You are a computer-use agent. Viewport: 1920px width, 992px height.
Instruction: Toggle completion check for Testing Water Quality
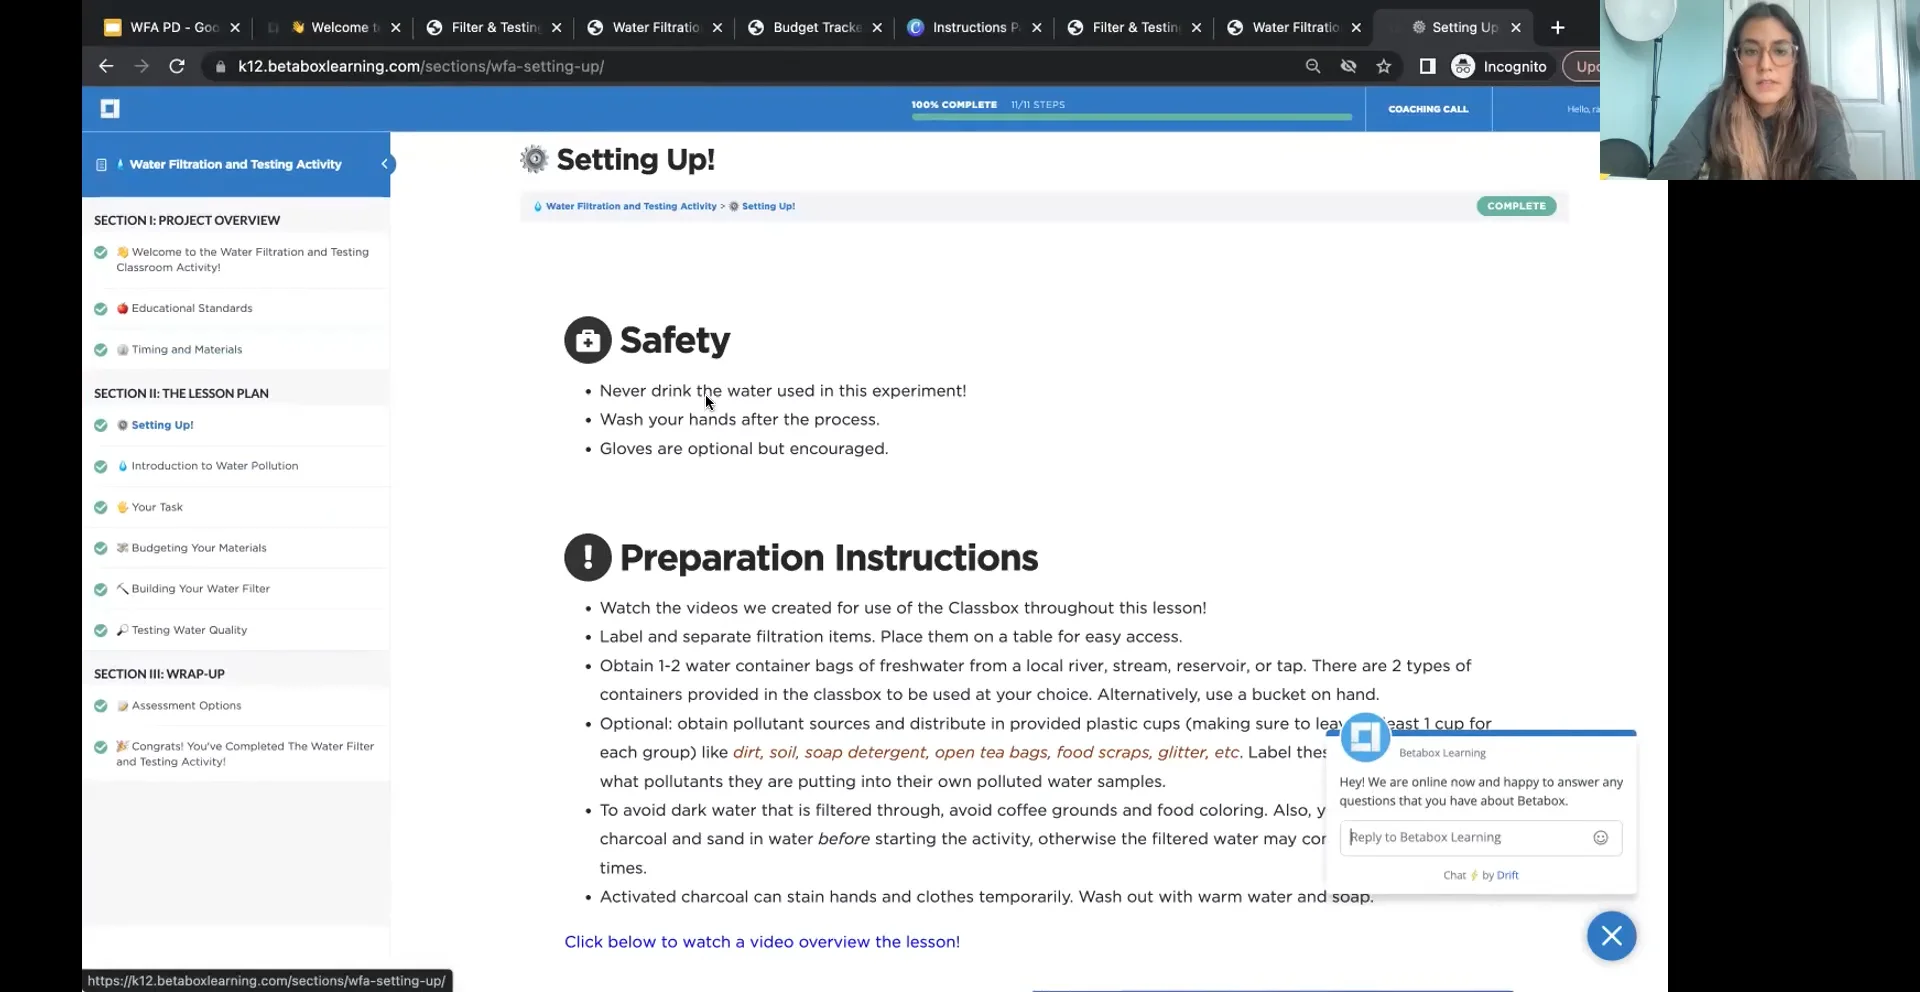(100, 630)
